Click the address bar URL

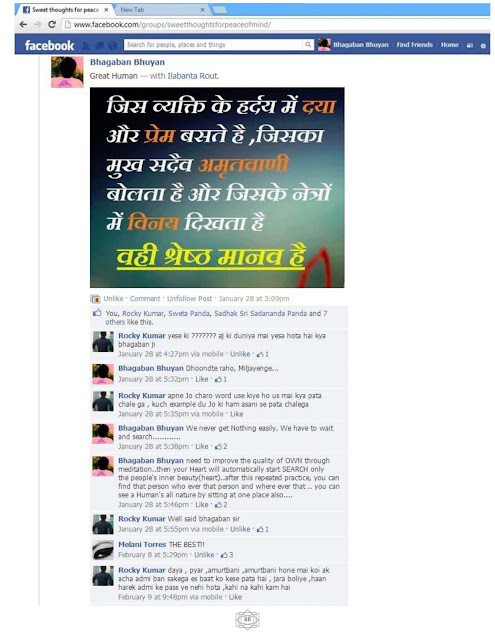tap(172, 24)
